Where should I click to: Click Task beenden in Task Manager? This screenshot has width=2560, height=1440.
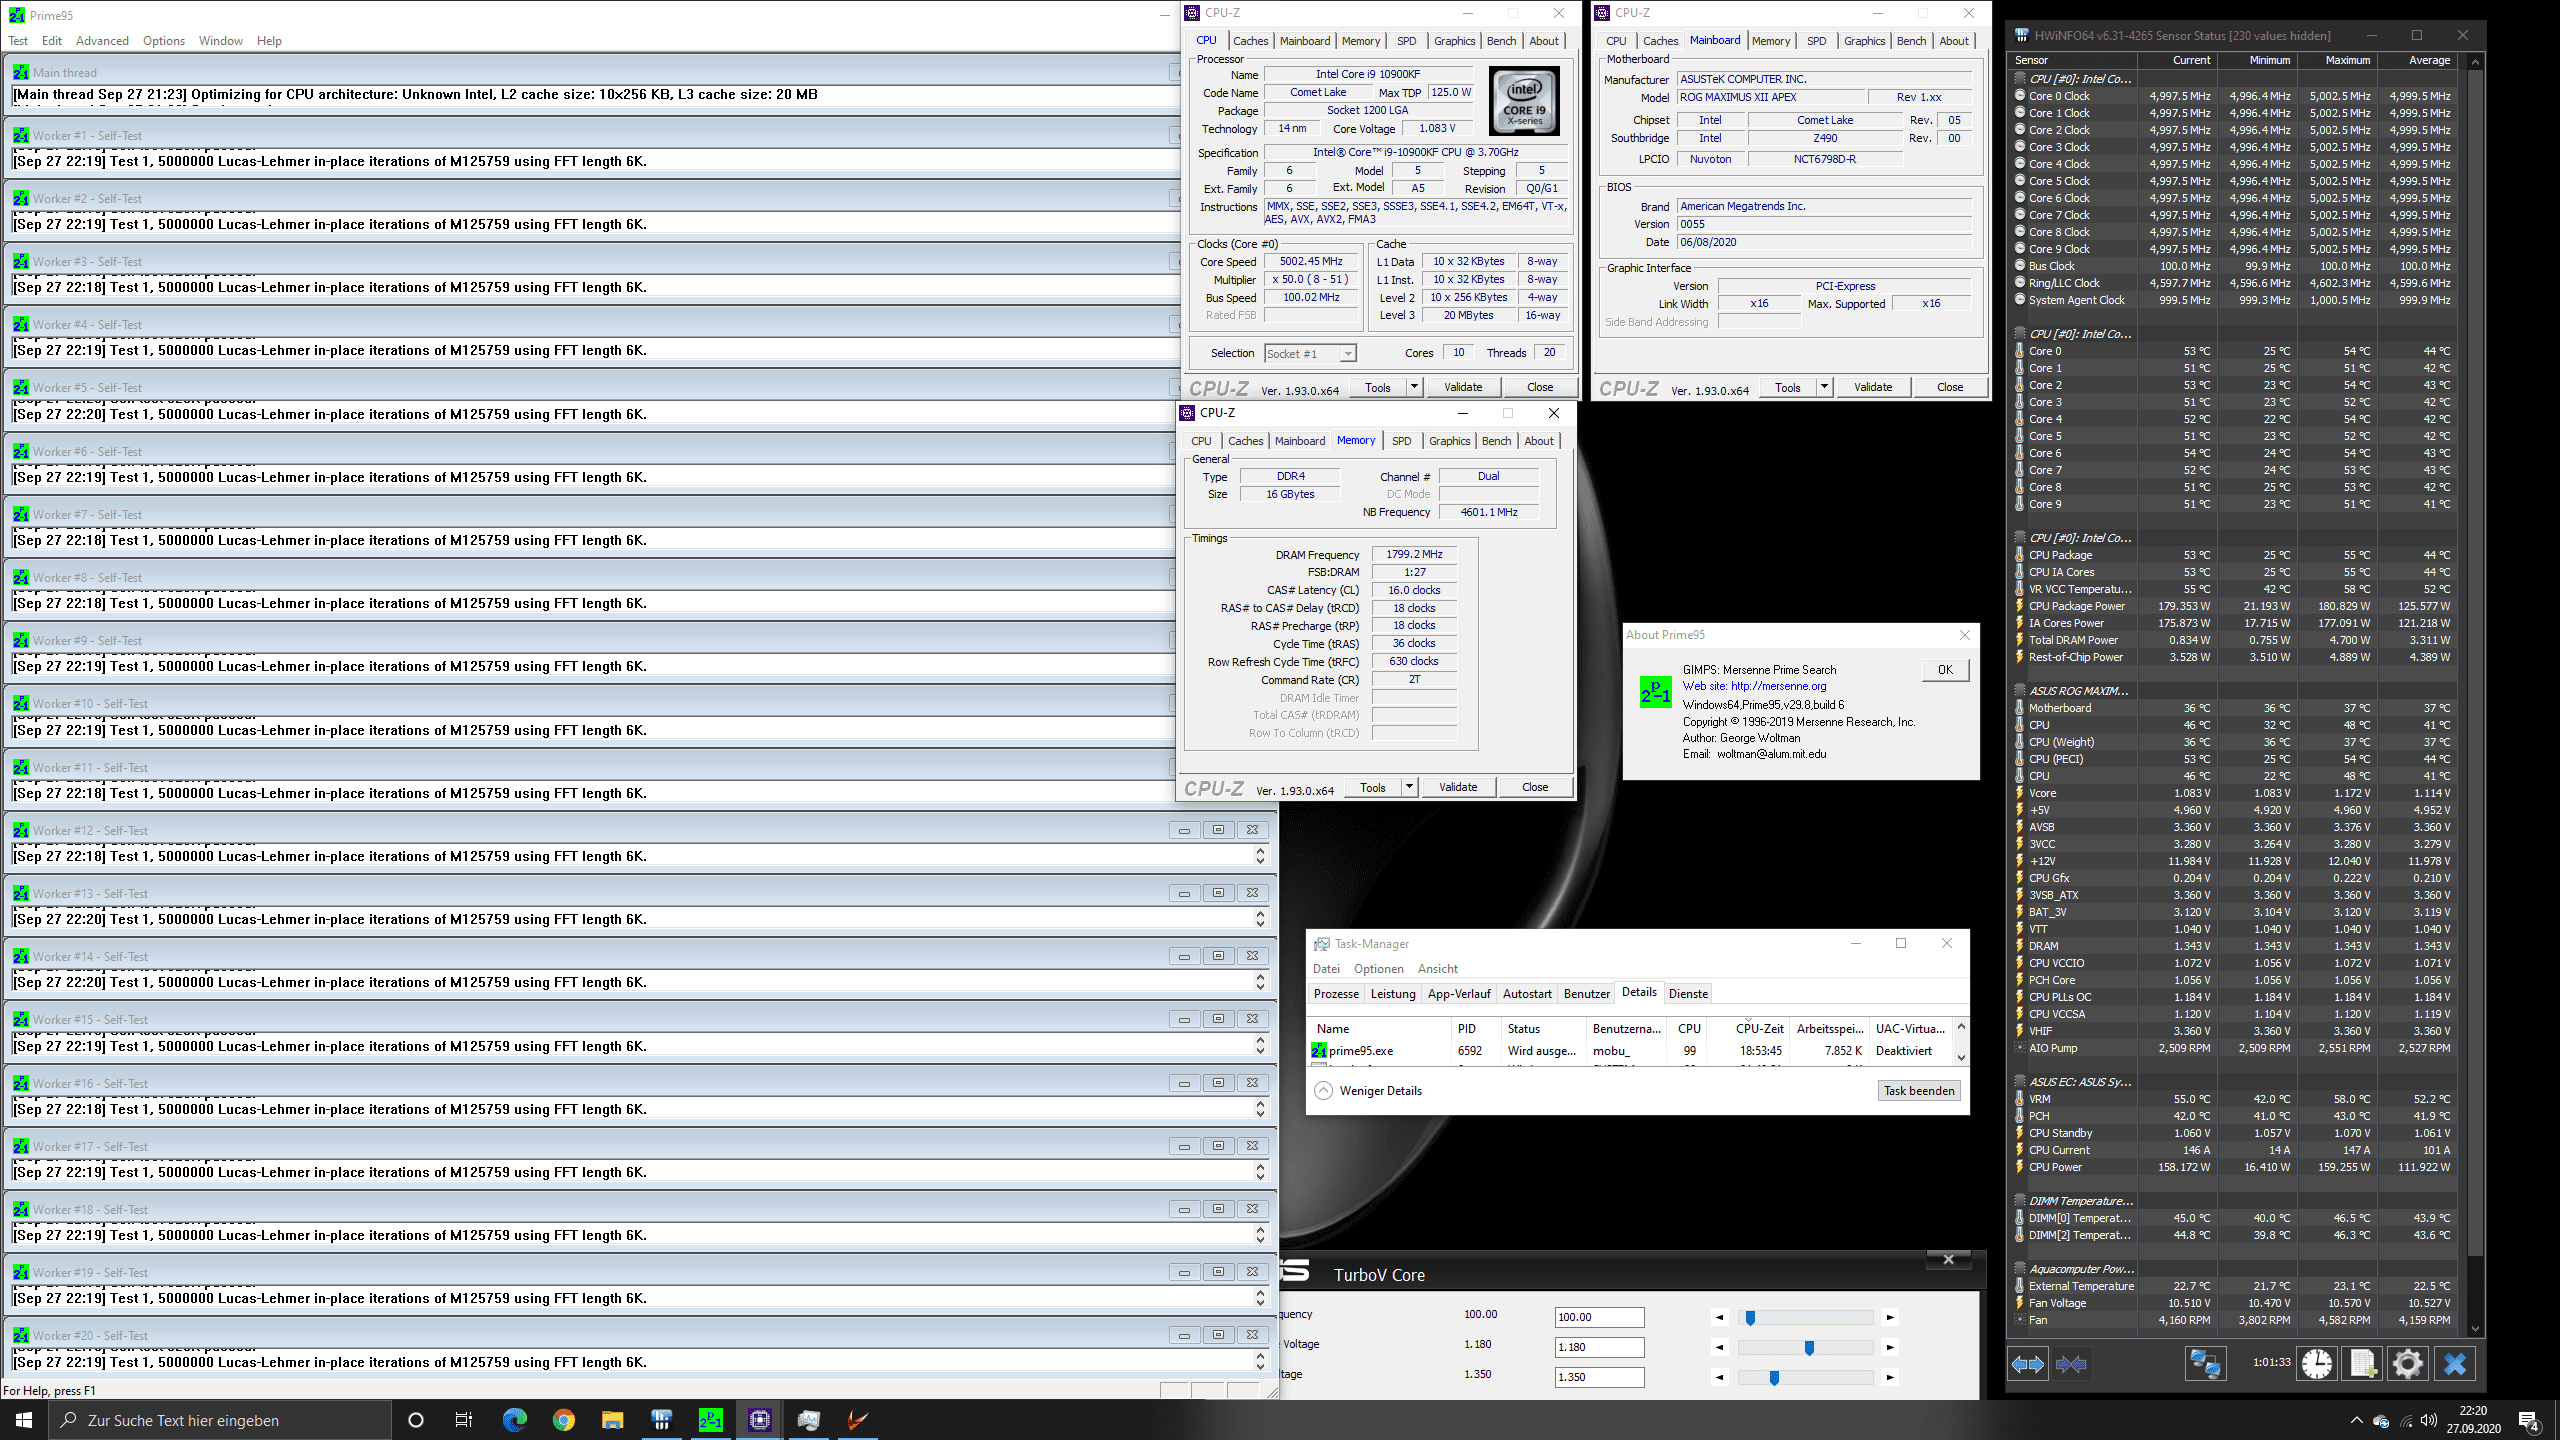pos(1918,1091)
